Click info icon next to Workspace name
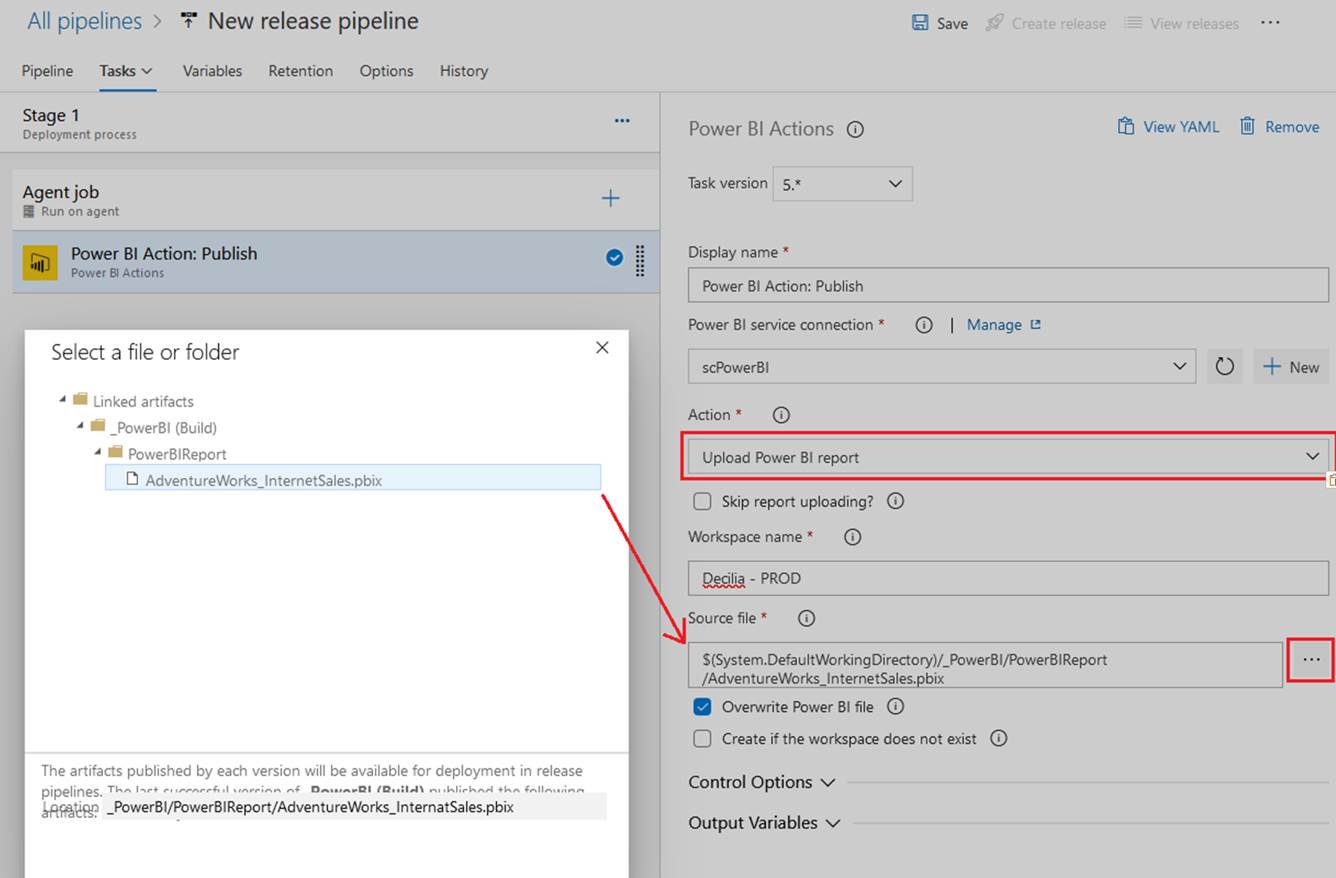The height and width of the screenshot is (878, 1336). coord(852,537)
